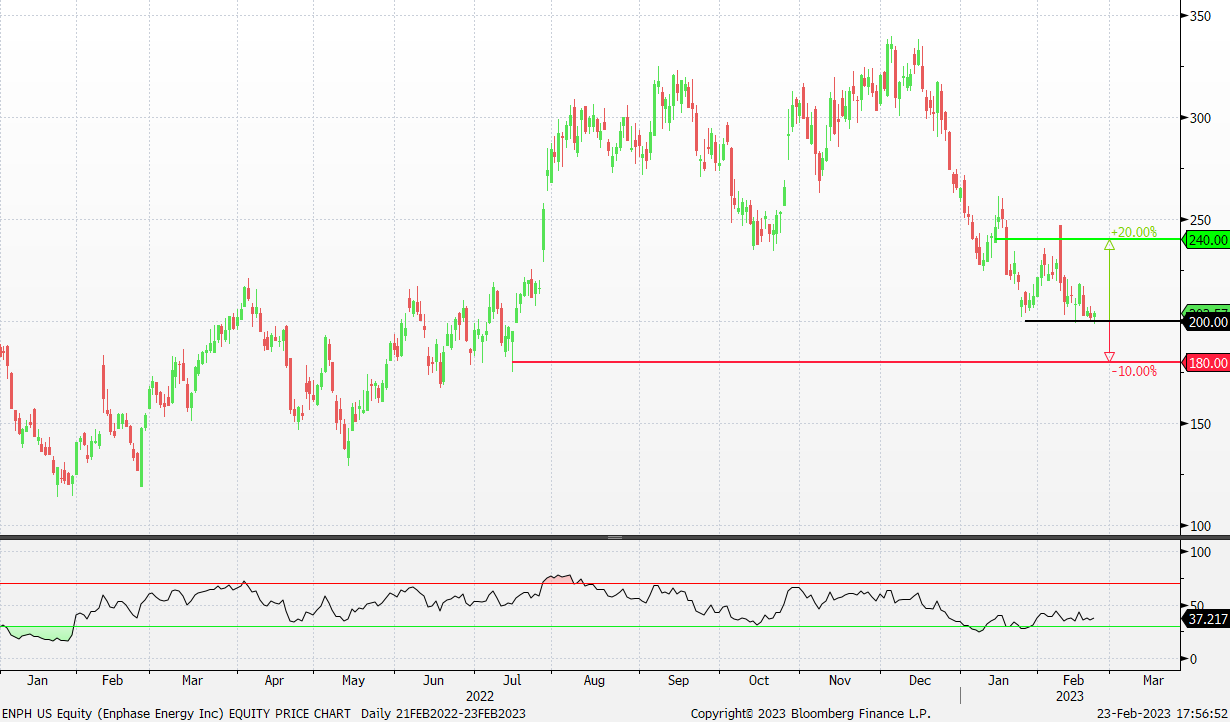
Task: Click the 50 label on the RSI axis
Action: (x=1199, y=605)
